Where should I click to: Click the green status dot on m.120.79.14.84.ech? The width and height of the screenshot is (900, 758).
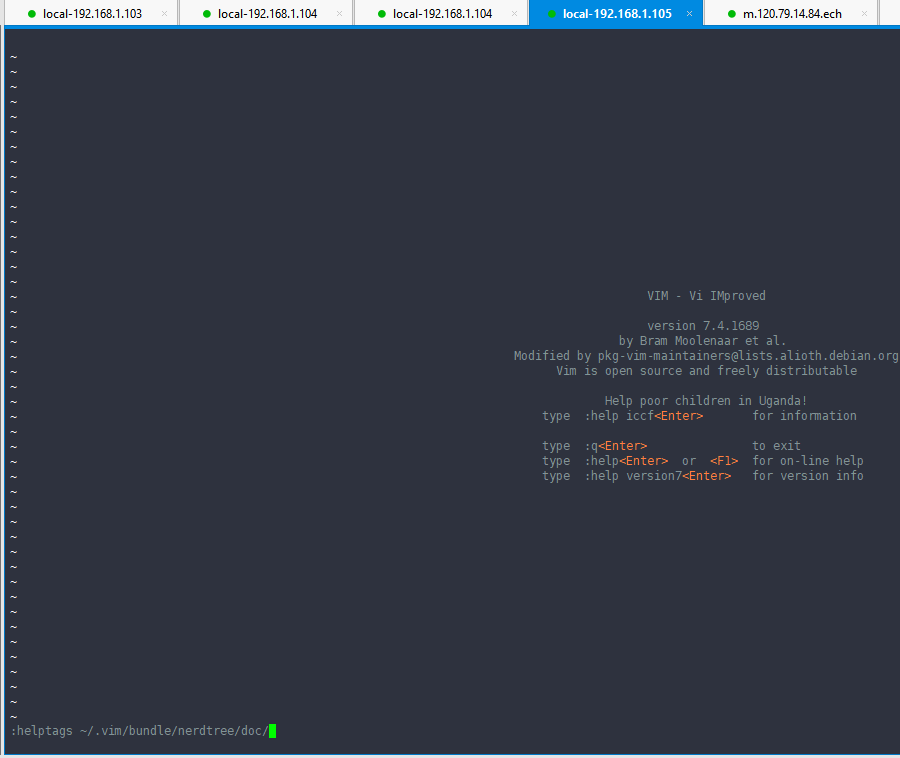731,14
